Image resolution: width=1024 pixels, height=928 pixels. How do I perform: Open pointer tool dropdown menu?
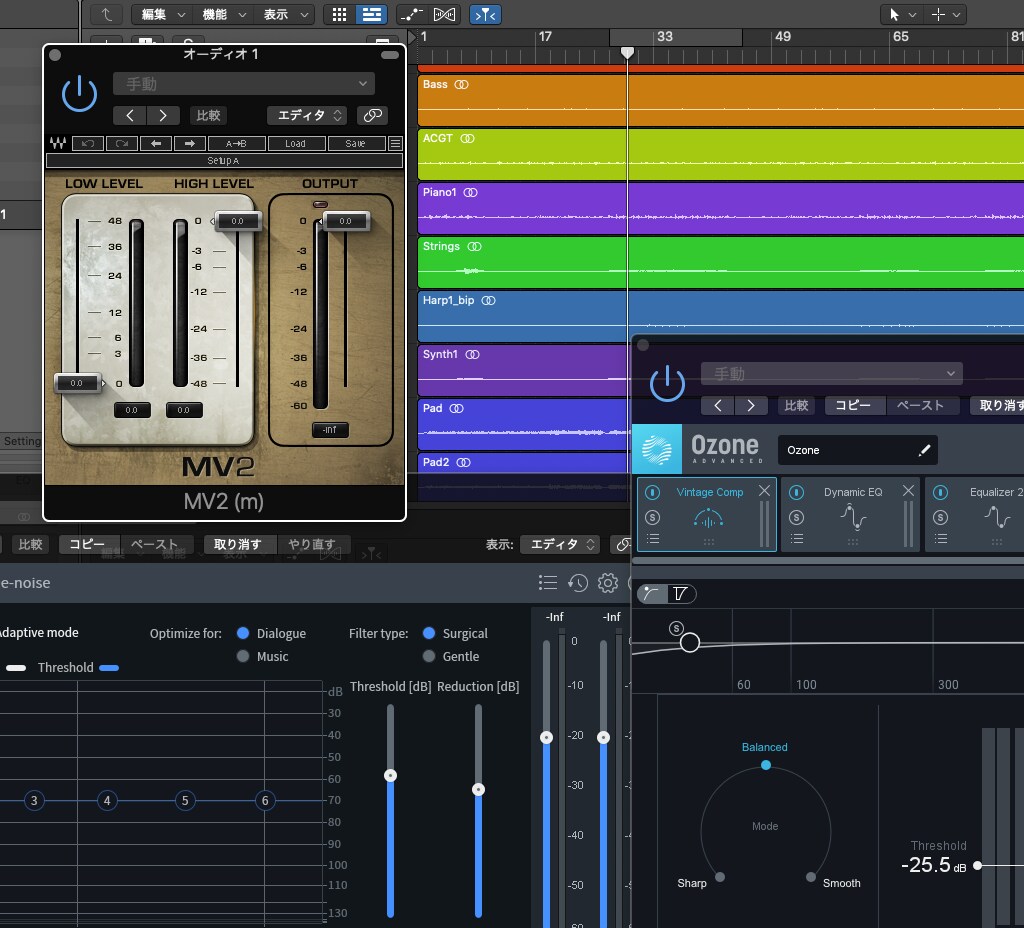coord(902,14)
